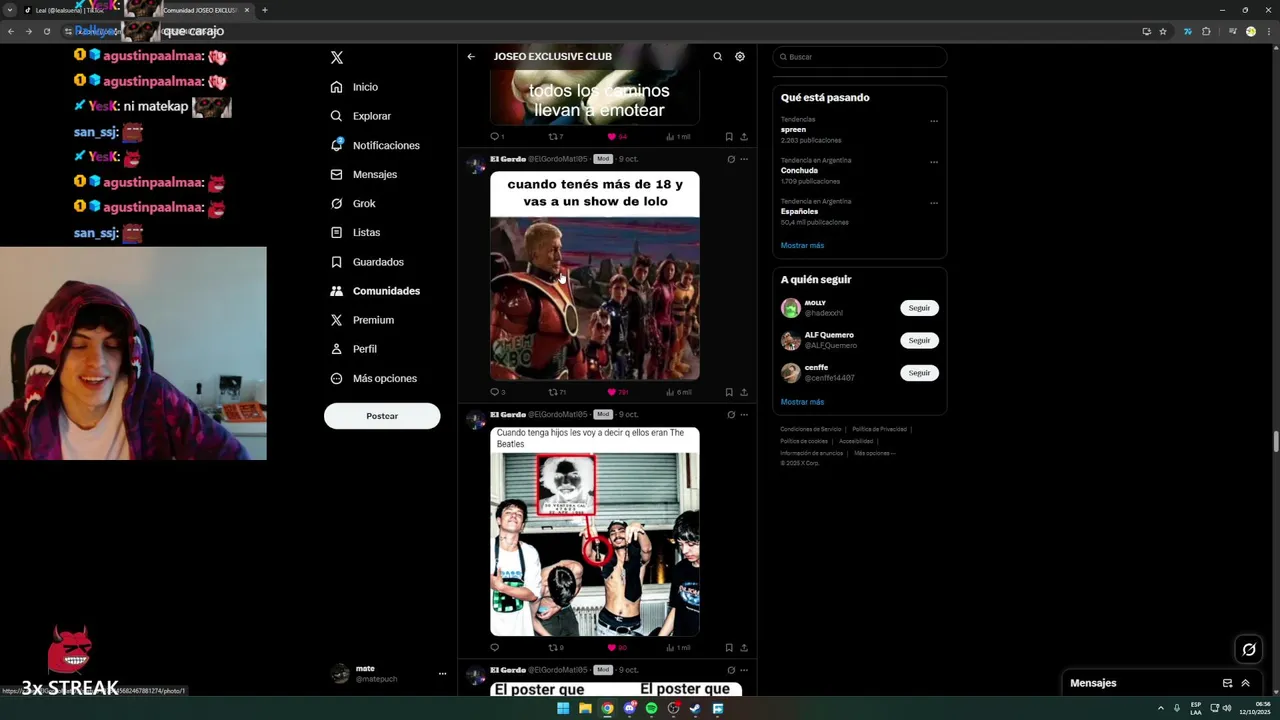The height and width of the screenshot is (720, 1280).
Task: Reload the page in browser
Action: pyautogui.click(x=46, y=31)
